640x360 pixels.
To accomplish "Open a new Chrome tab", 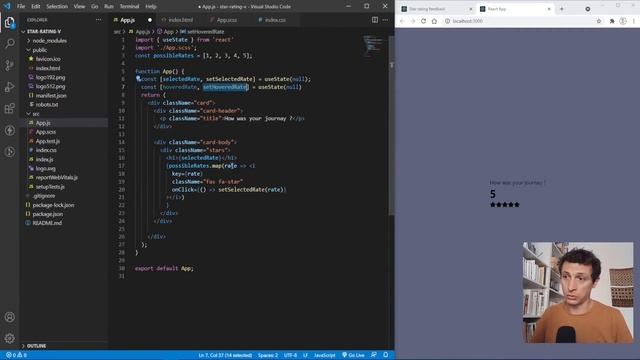I will (x=562, y=9).
